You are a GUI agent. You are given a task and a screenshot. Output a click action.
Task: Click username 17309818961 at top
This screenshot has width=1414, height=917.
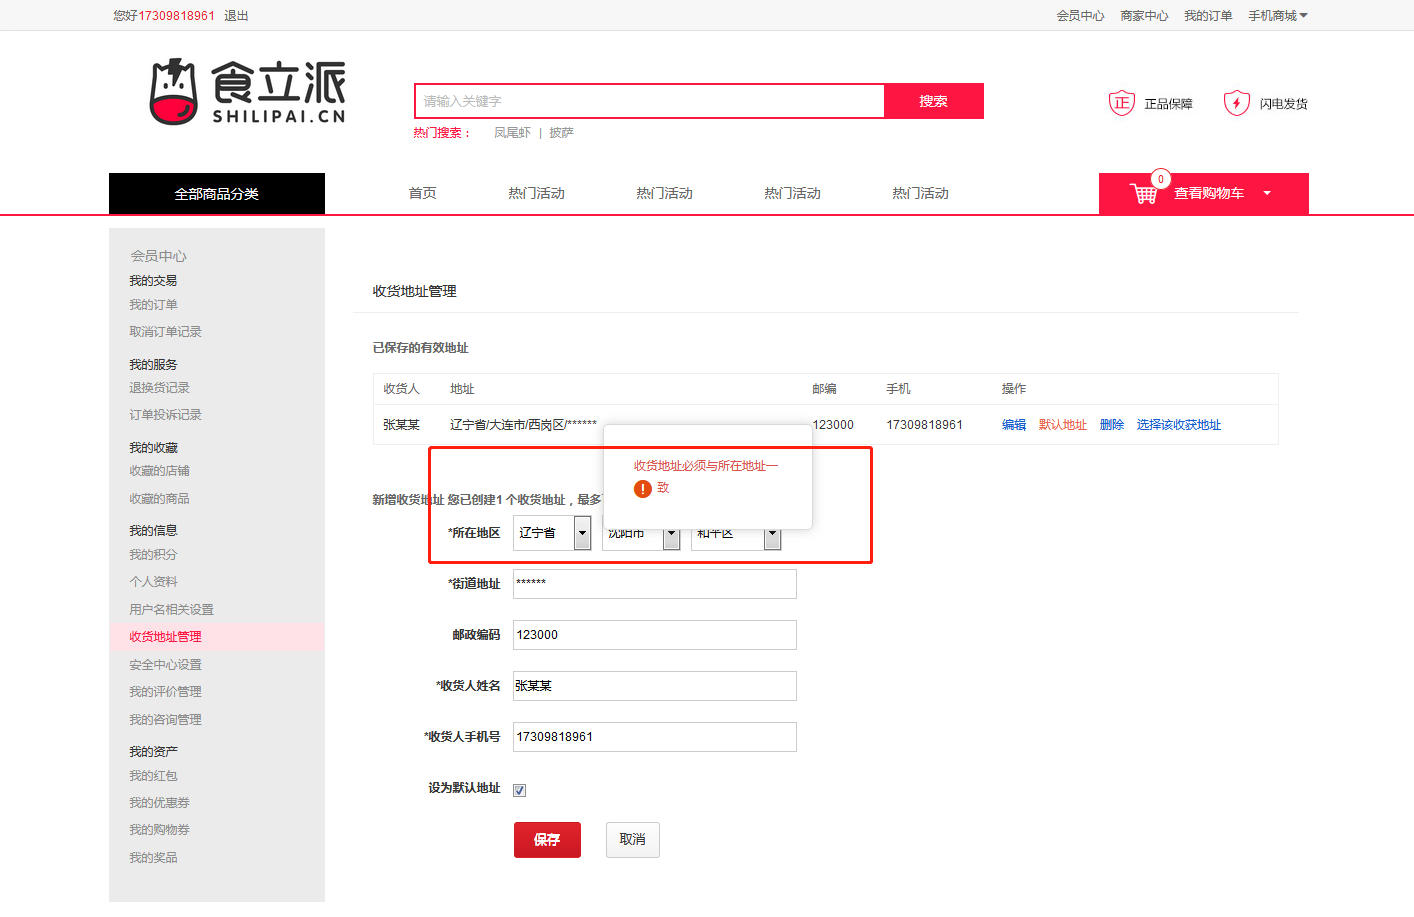(176, 16)
